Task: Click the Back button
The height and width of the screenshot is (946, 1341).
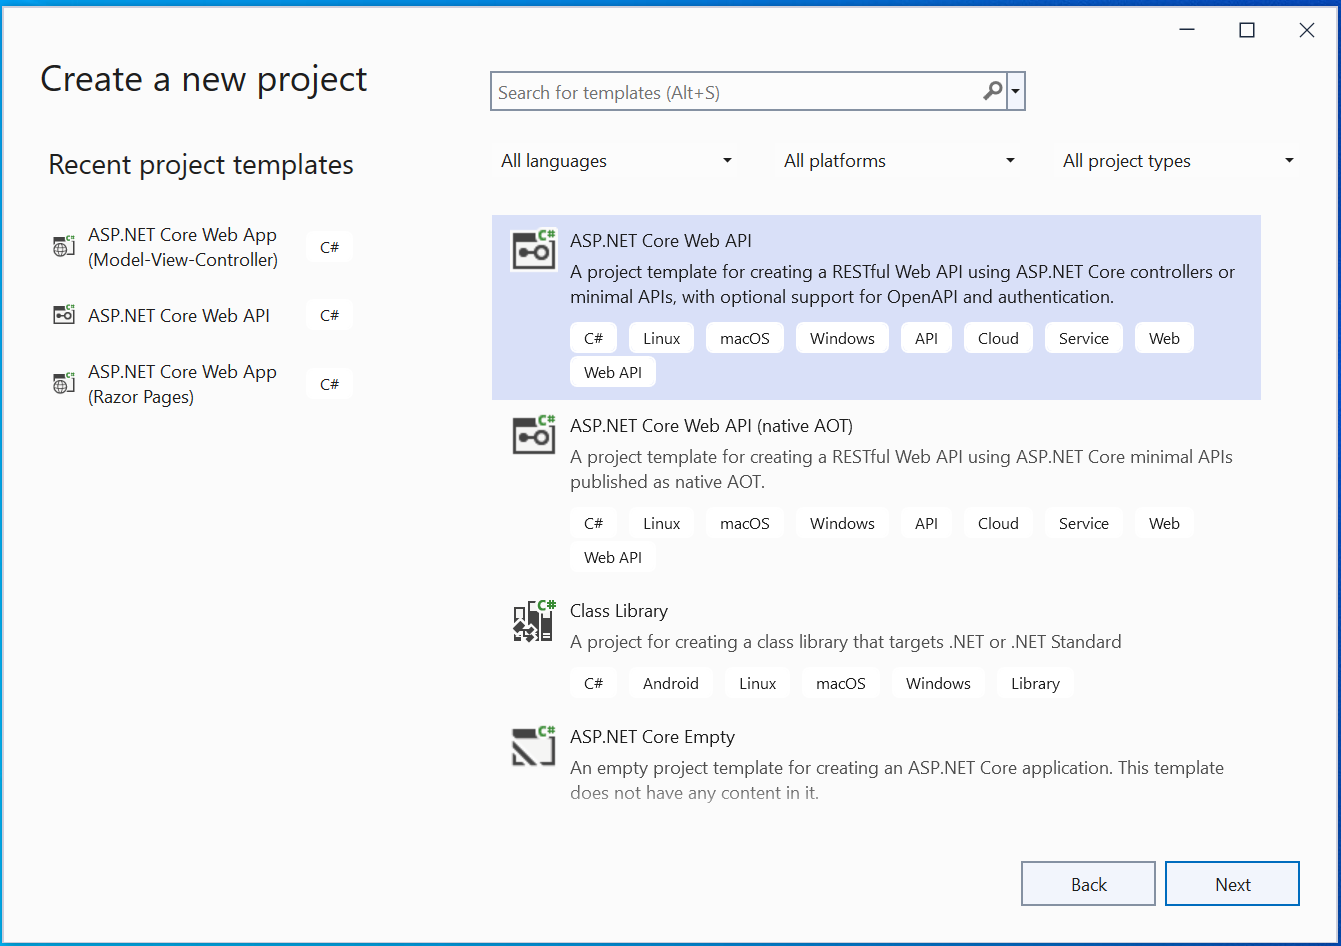Action: point(1088,884)
